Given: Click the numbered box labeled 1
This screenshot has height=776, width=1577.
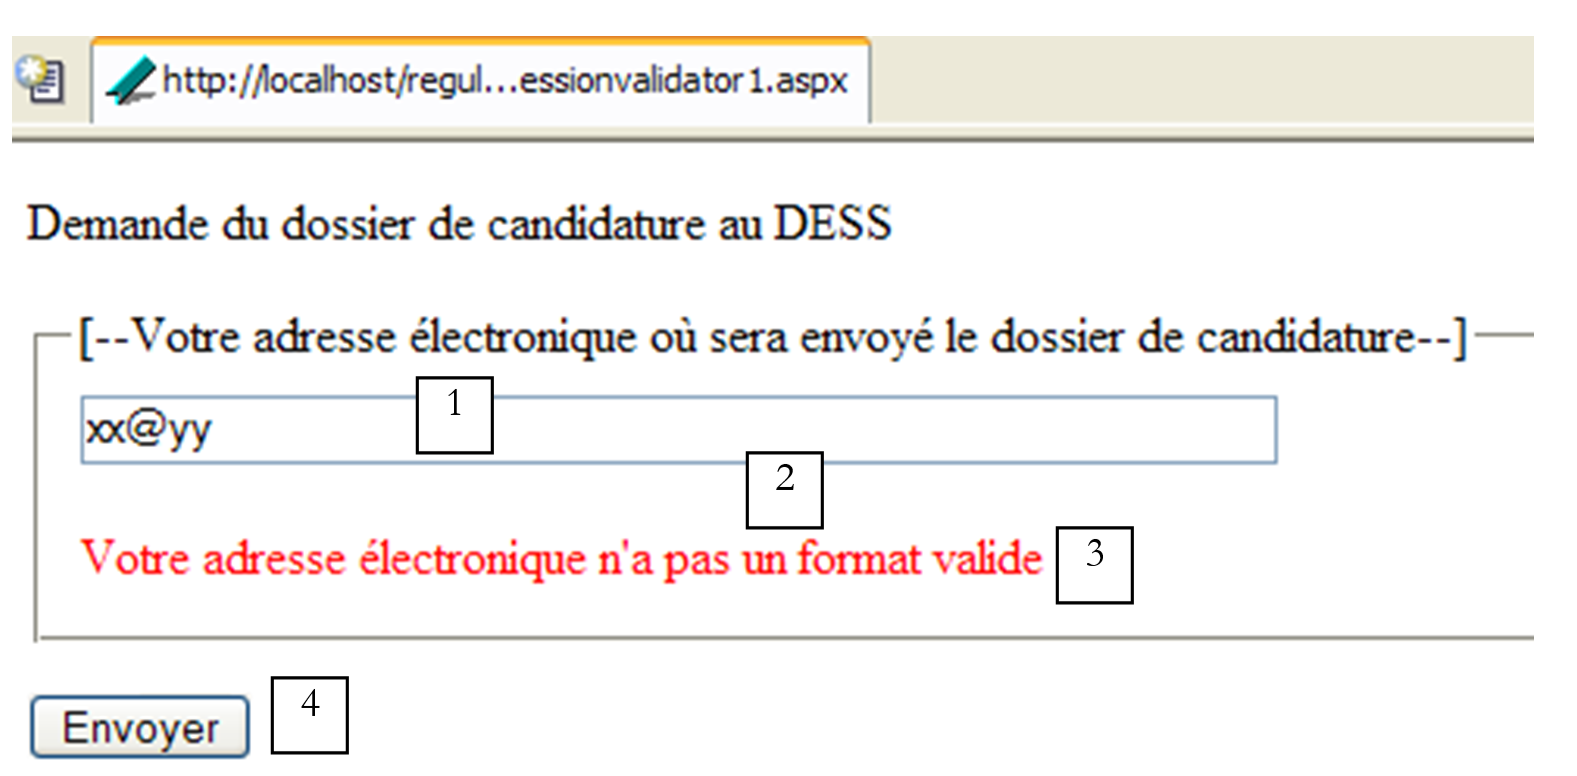Looking at the screenshot, I should click(455, 415).
